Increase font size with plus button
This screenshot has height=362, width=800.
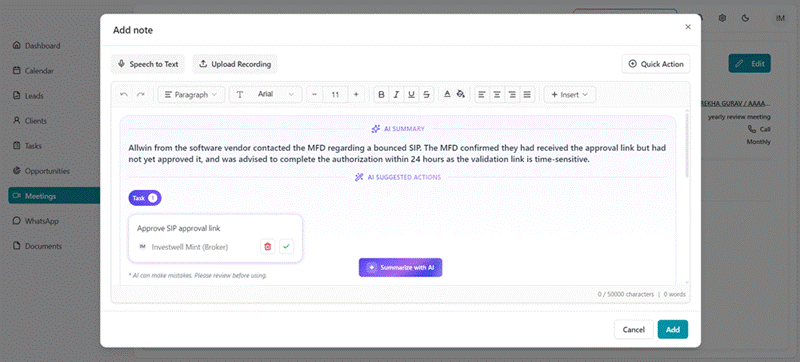[x=356, y=94]
